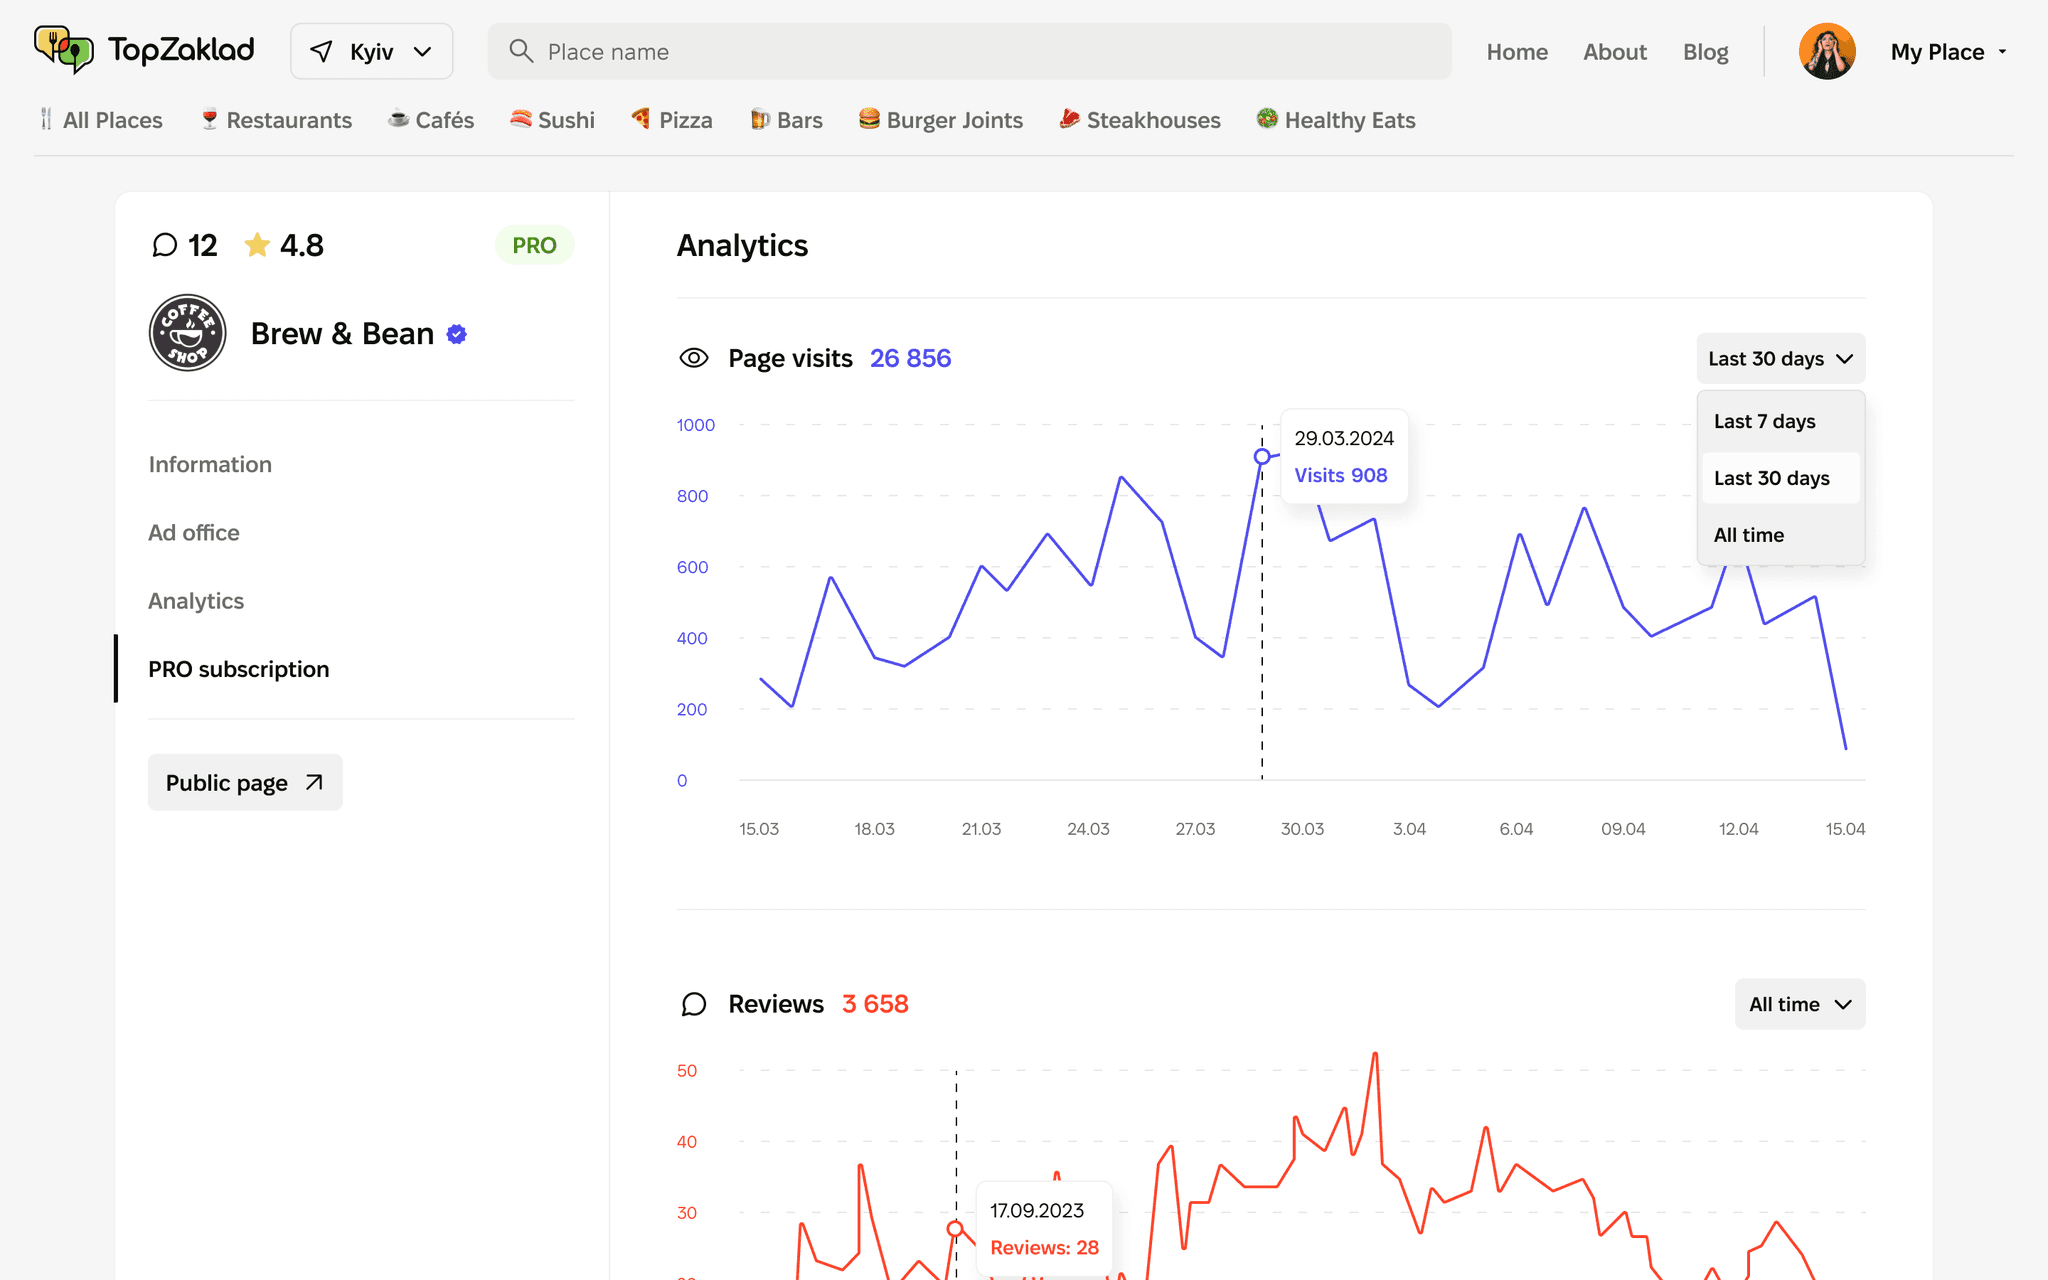Open the PRO subscription sidebar tab
This screenshot has height=1280, width=2048.
[238, 669]
